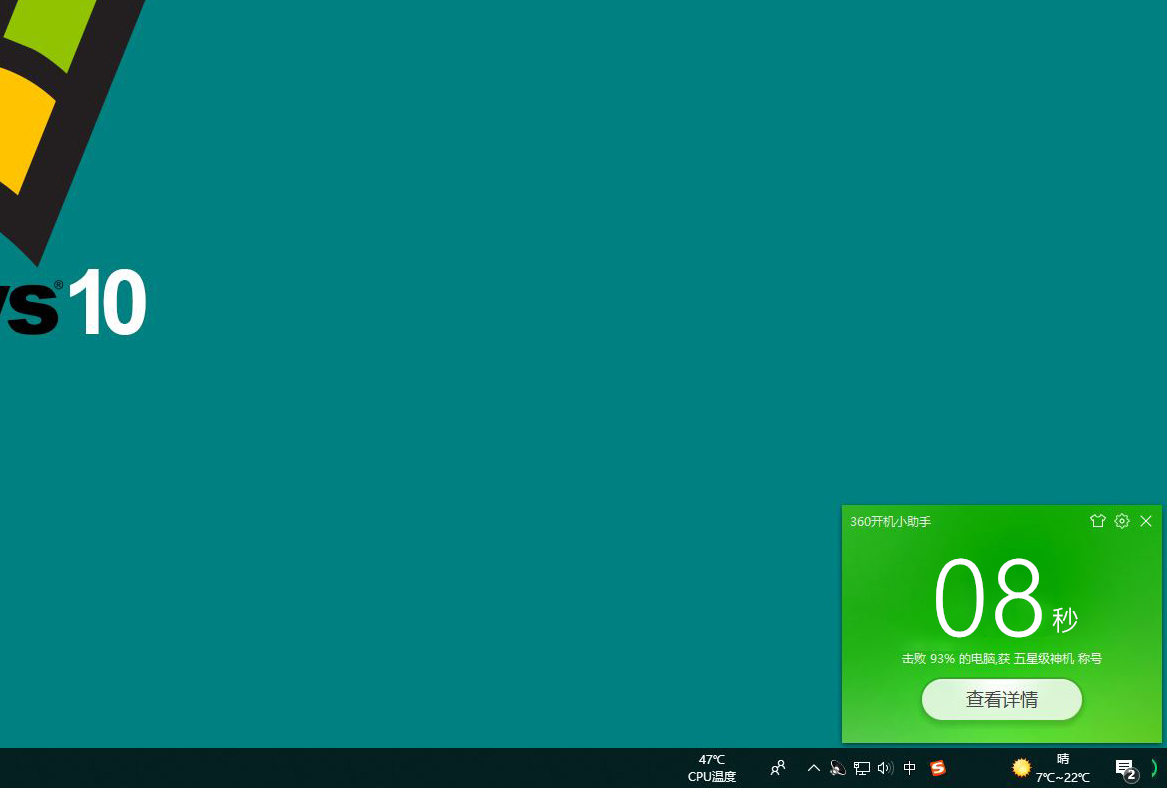
Task: Toggle the 中 input language indicator
Action: [909, 768]
